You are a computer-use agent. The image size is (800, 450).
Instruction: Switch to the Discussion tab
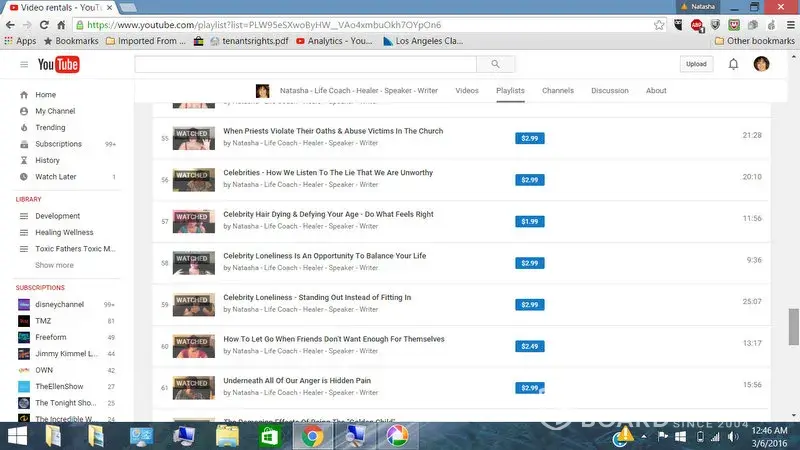click(609, 91)
